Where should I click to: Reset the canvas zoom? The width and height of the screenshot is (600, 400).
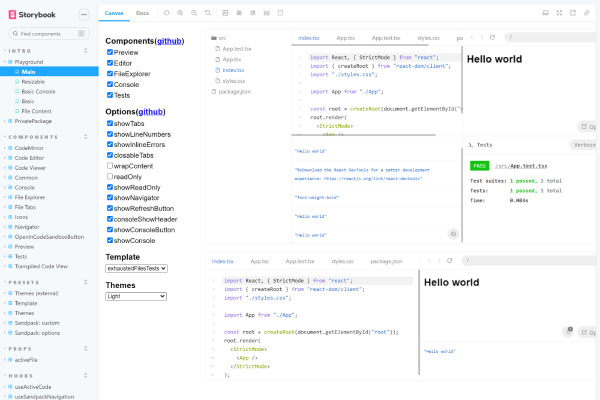[x=208, y=13]
